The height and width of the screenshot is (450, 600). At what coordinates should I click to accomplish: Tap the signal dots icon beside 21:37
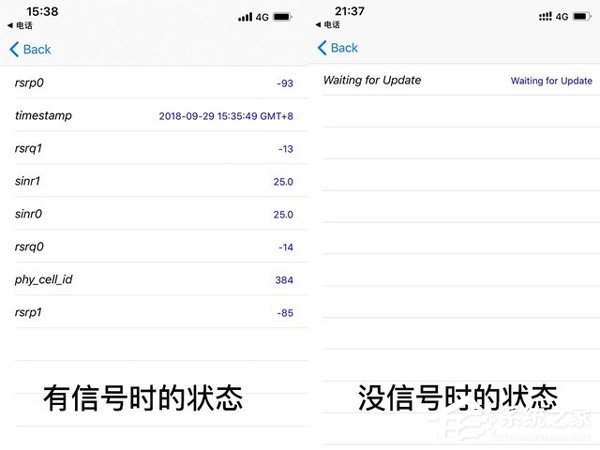[545, 16]
